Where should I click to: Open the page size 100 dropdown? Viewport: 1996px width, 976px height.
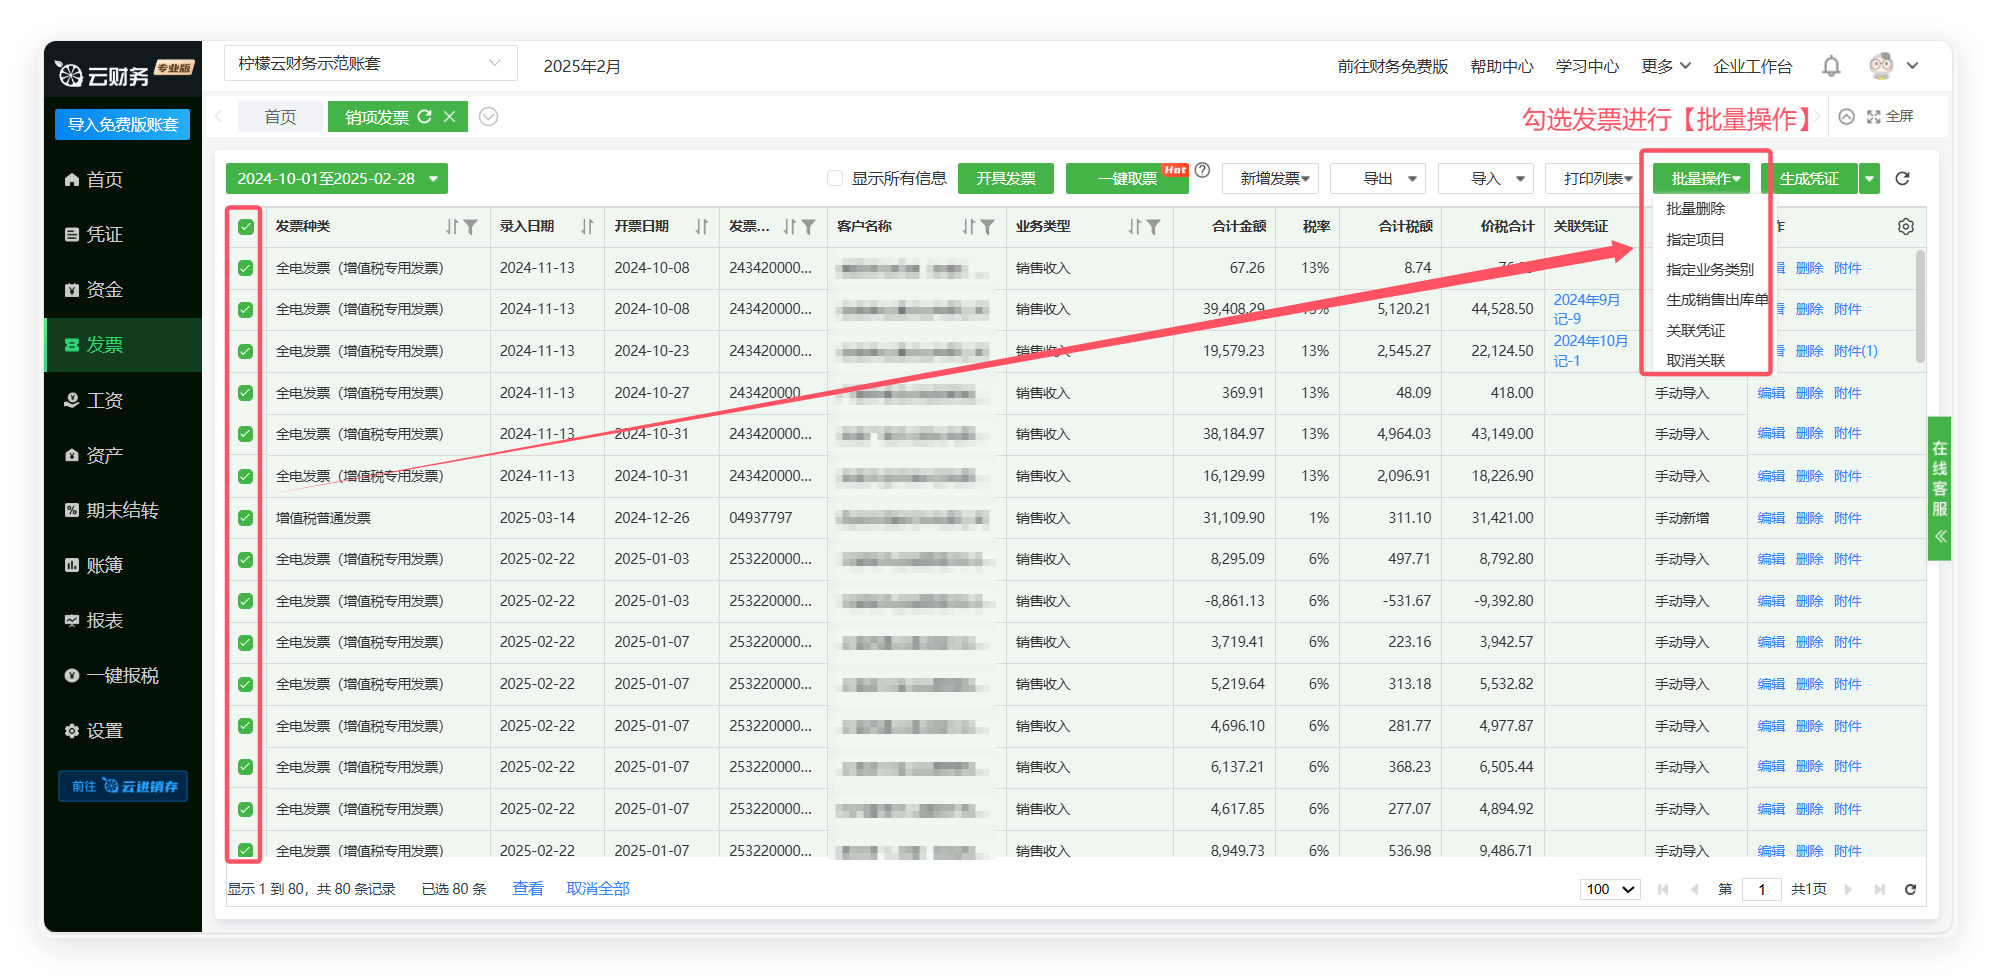point(1610,889)
